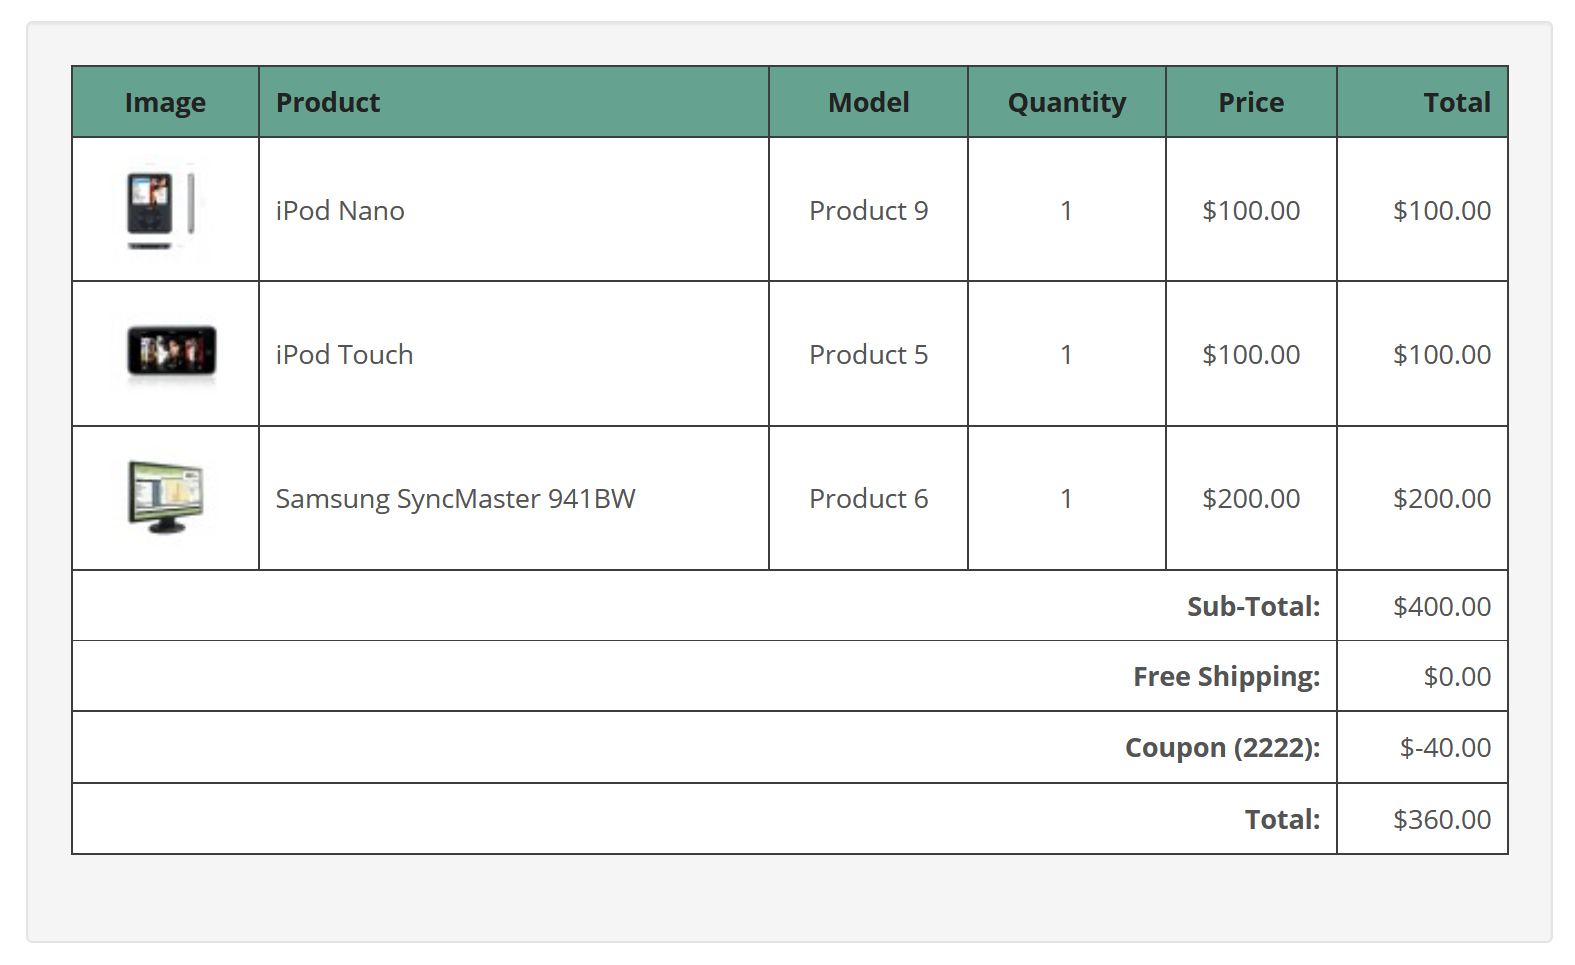Click the Image column header
Image resolution: width=1575 pixels, height=965 pixels.
165,102
